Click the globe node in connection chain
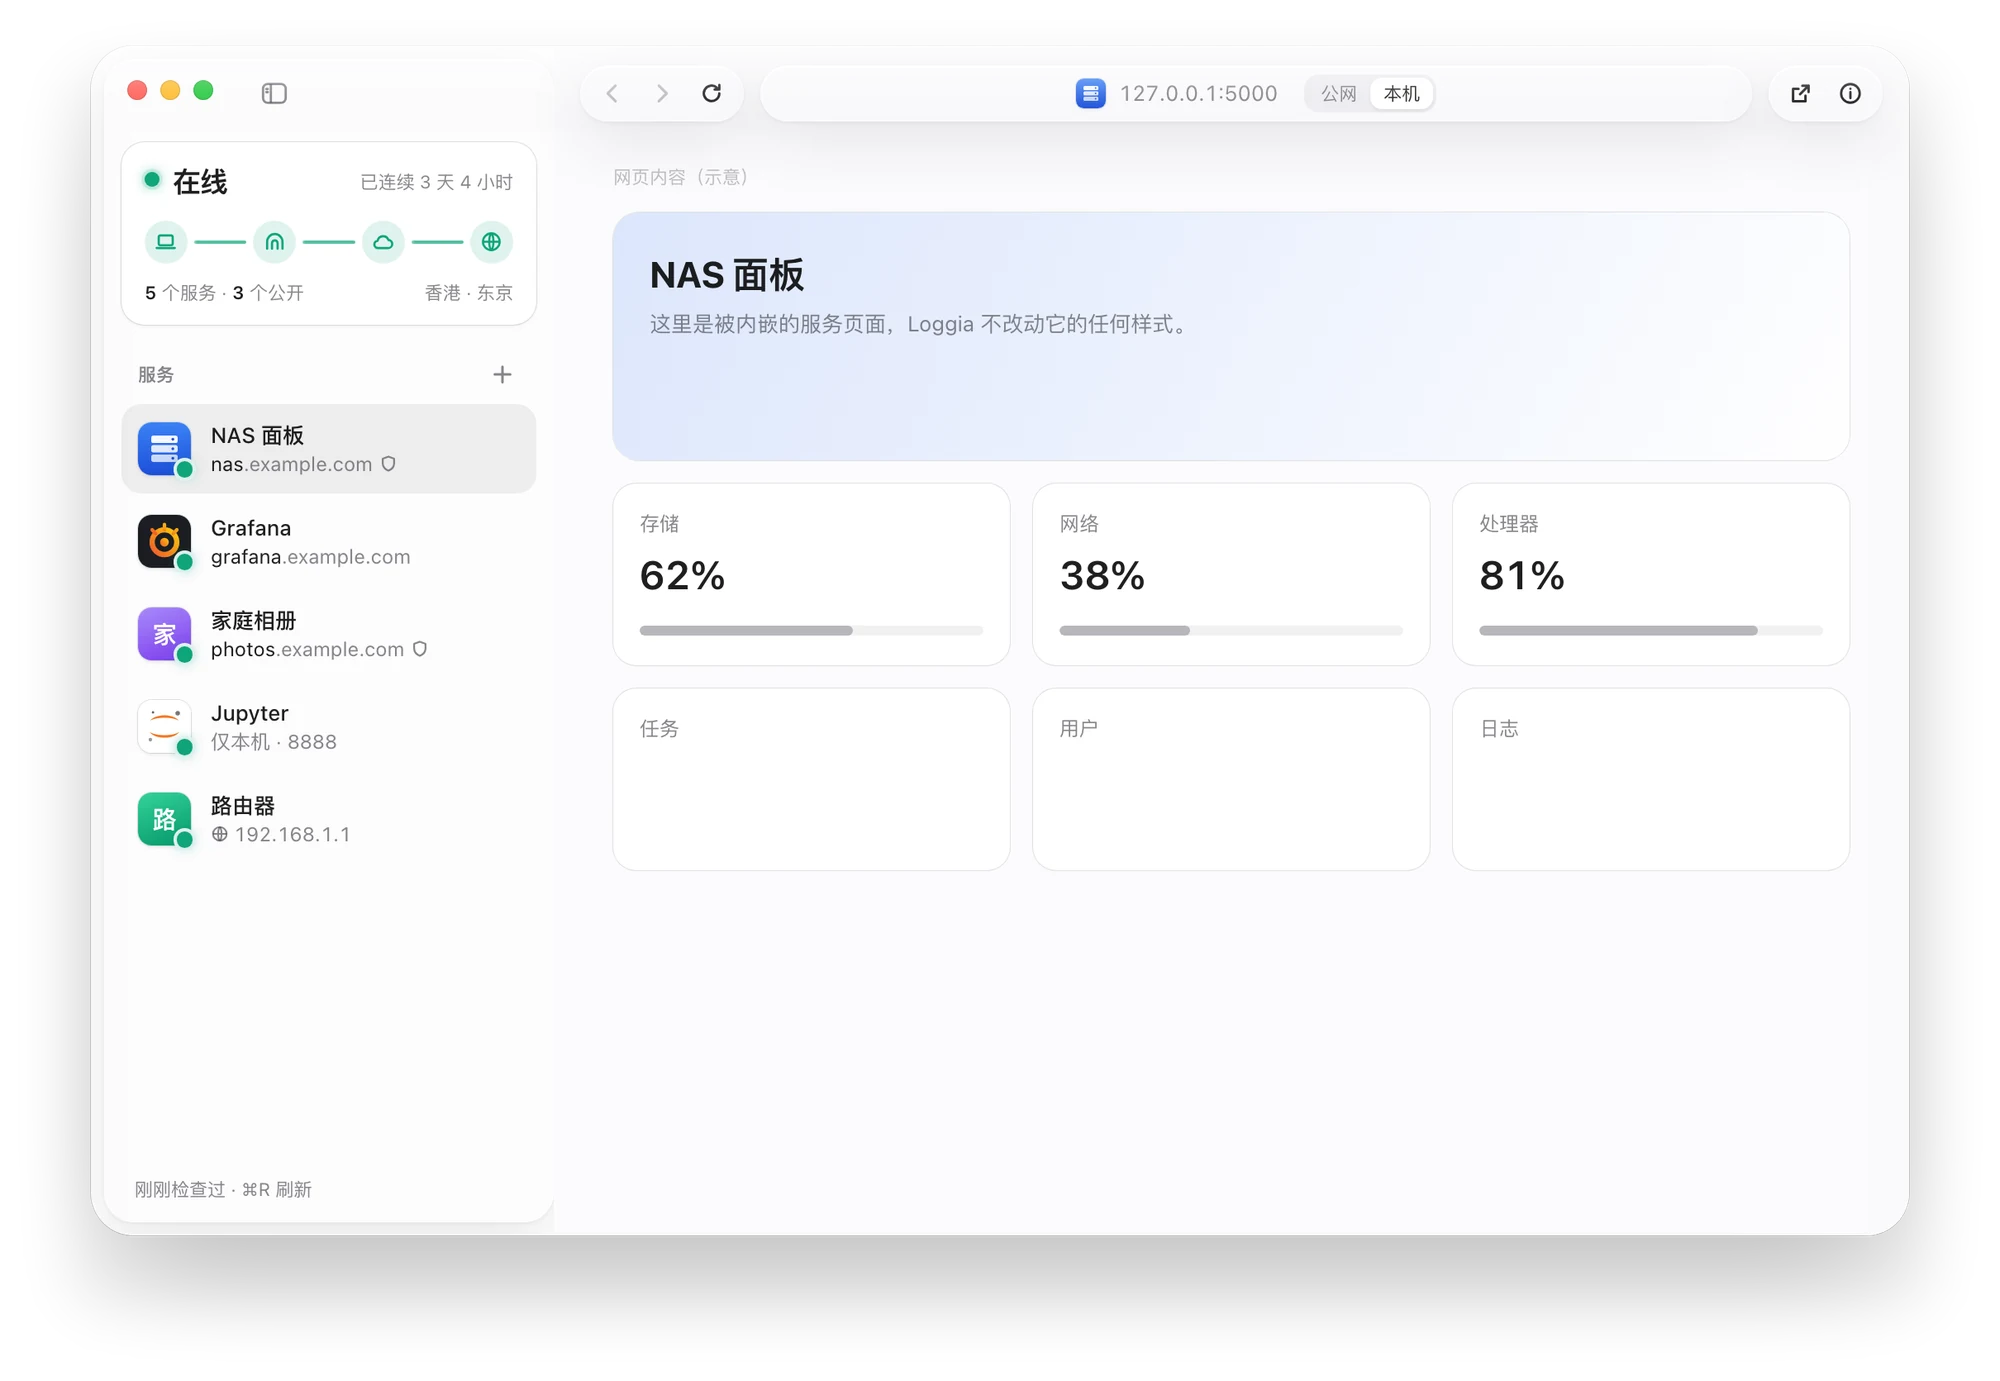This screenshot has width=2000, height=1381. point(491,242)
